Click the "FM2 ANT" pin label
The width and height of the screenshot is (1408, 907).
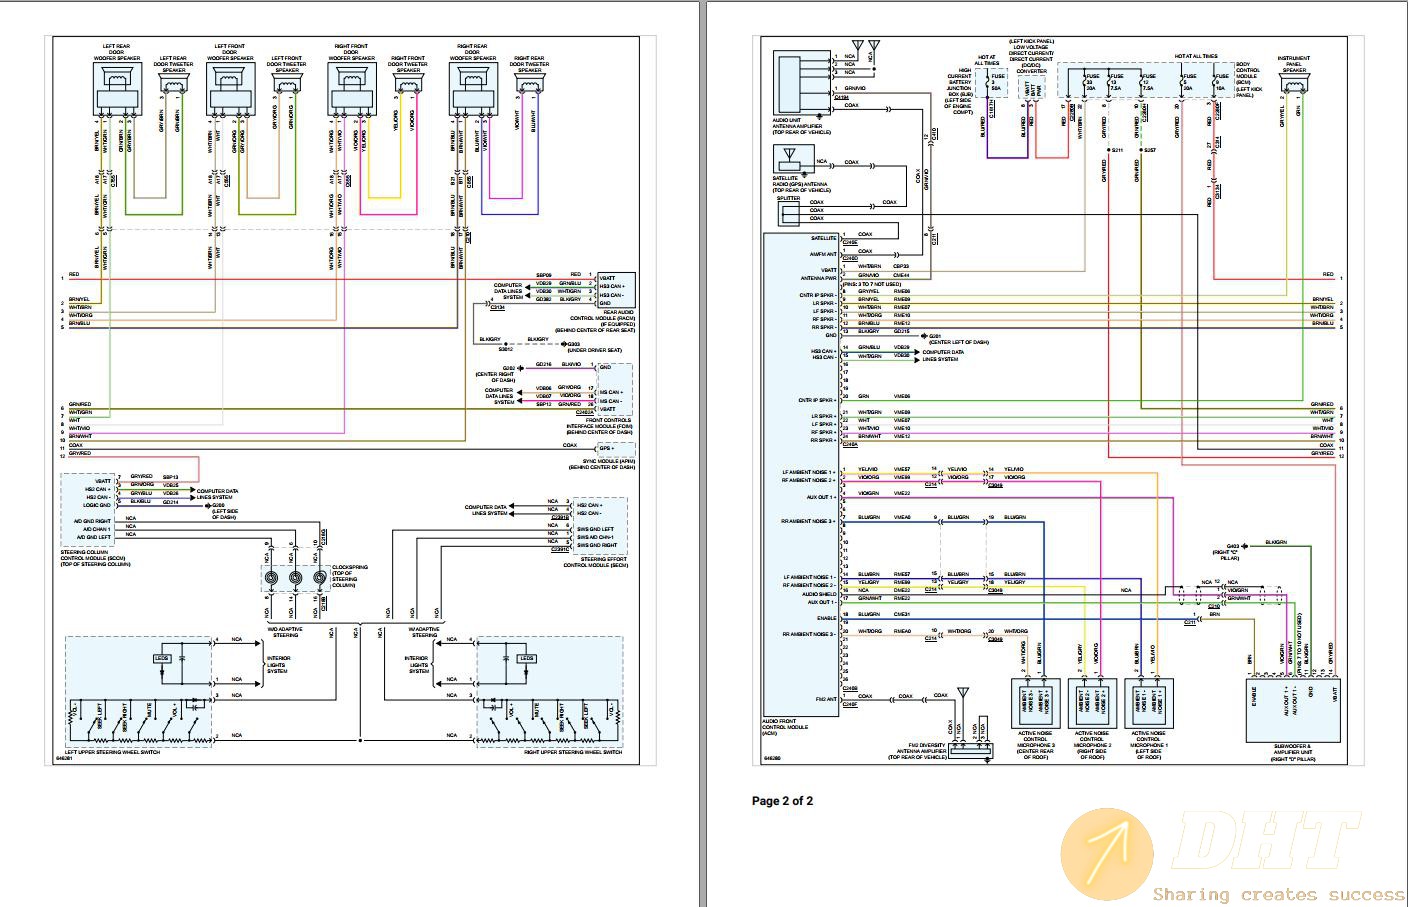pyautogui.click(x=825, y=697)
